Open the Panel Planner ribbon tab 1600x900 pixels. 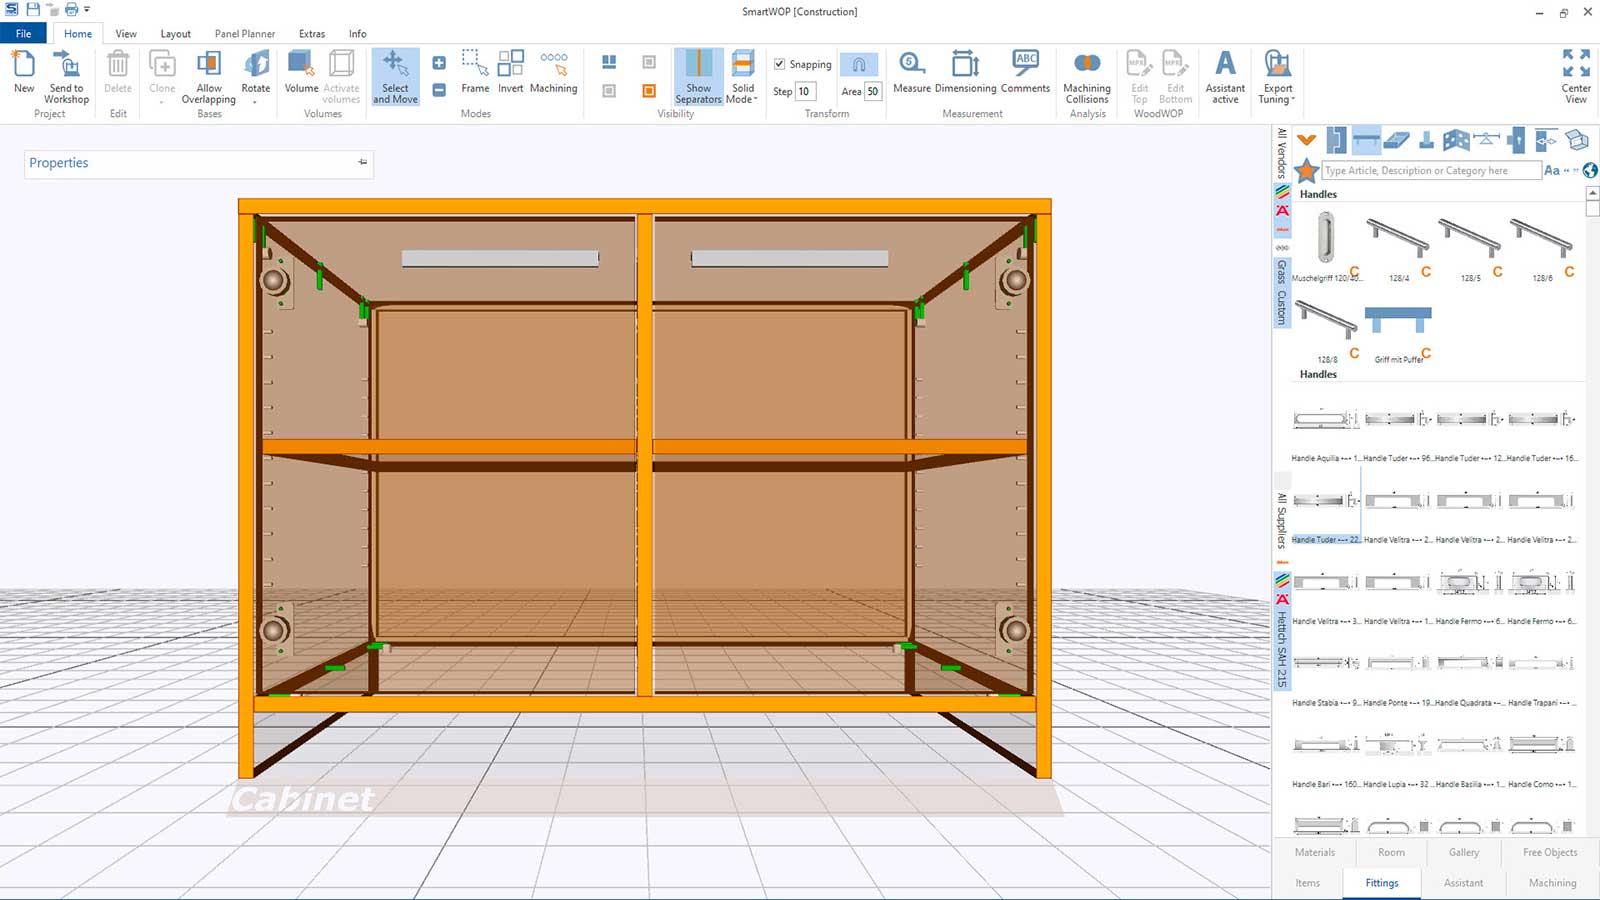(244, 34)
